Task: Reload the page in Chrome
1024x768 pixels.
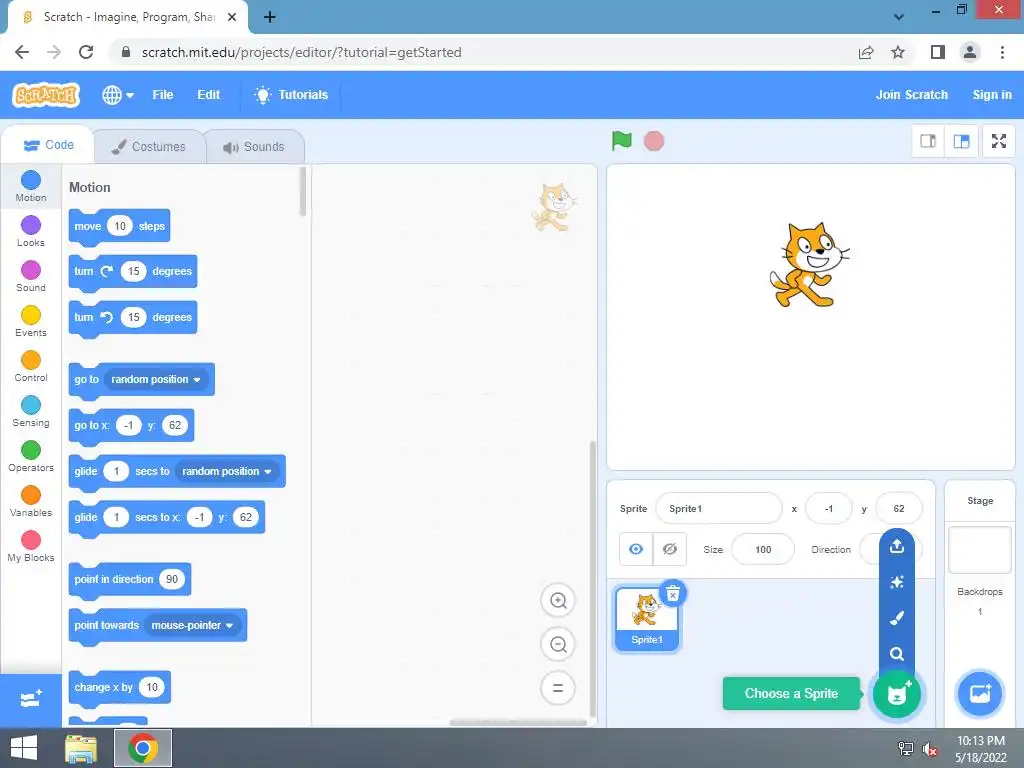Action: pos(86,52)
